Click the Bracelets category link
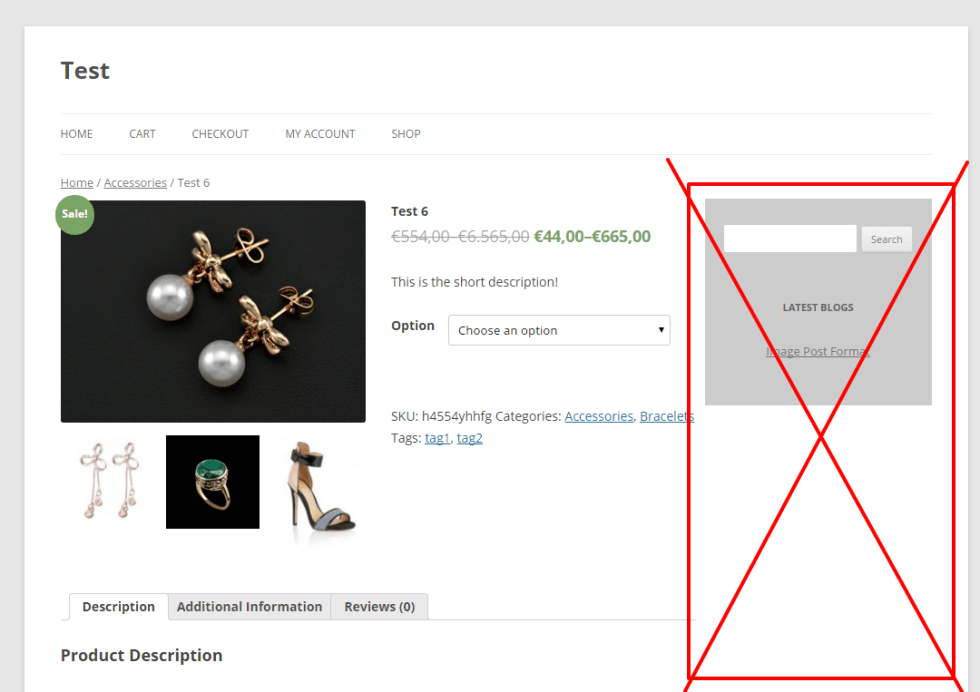 pos(667,416)
